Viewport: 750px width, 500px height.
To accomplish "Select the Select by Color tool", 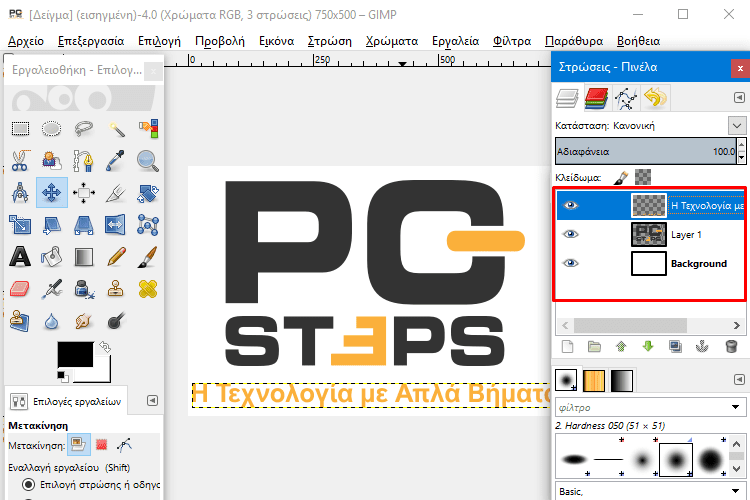I will tap(148, 128).
